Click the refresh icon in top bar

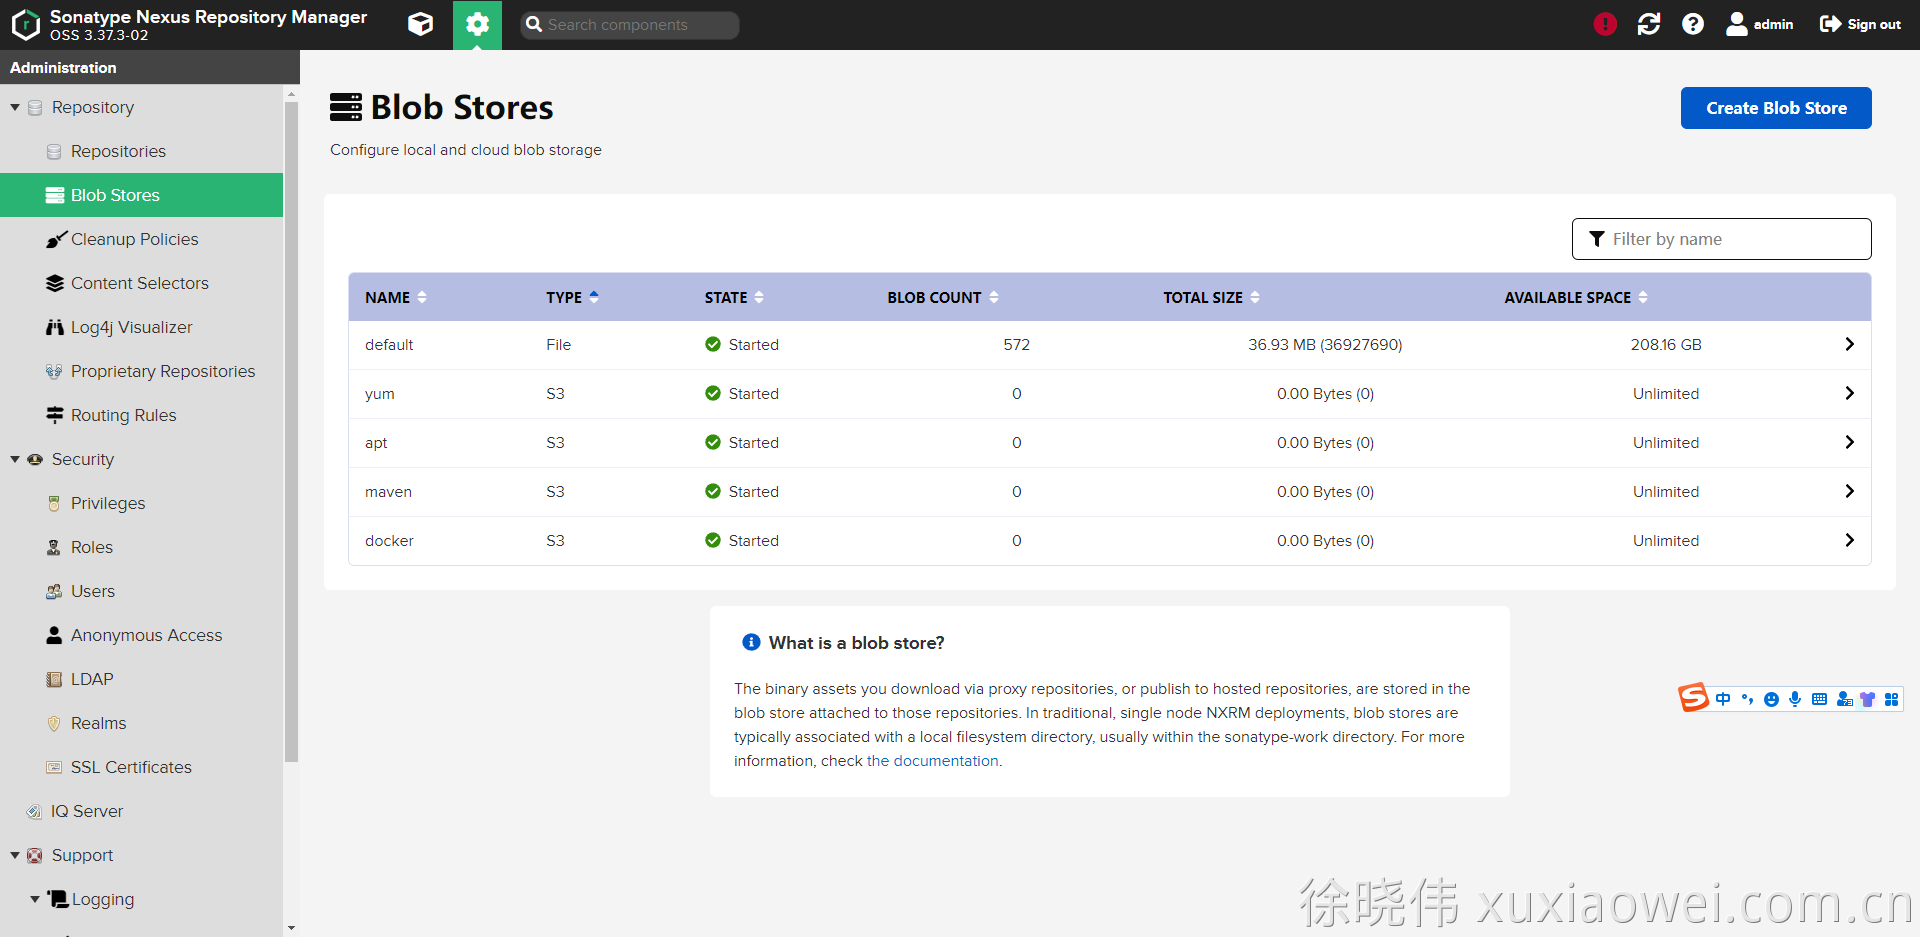coord(1649,24)
